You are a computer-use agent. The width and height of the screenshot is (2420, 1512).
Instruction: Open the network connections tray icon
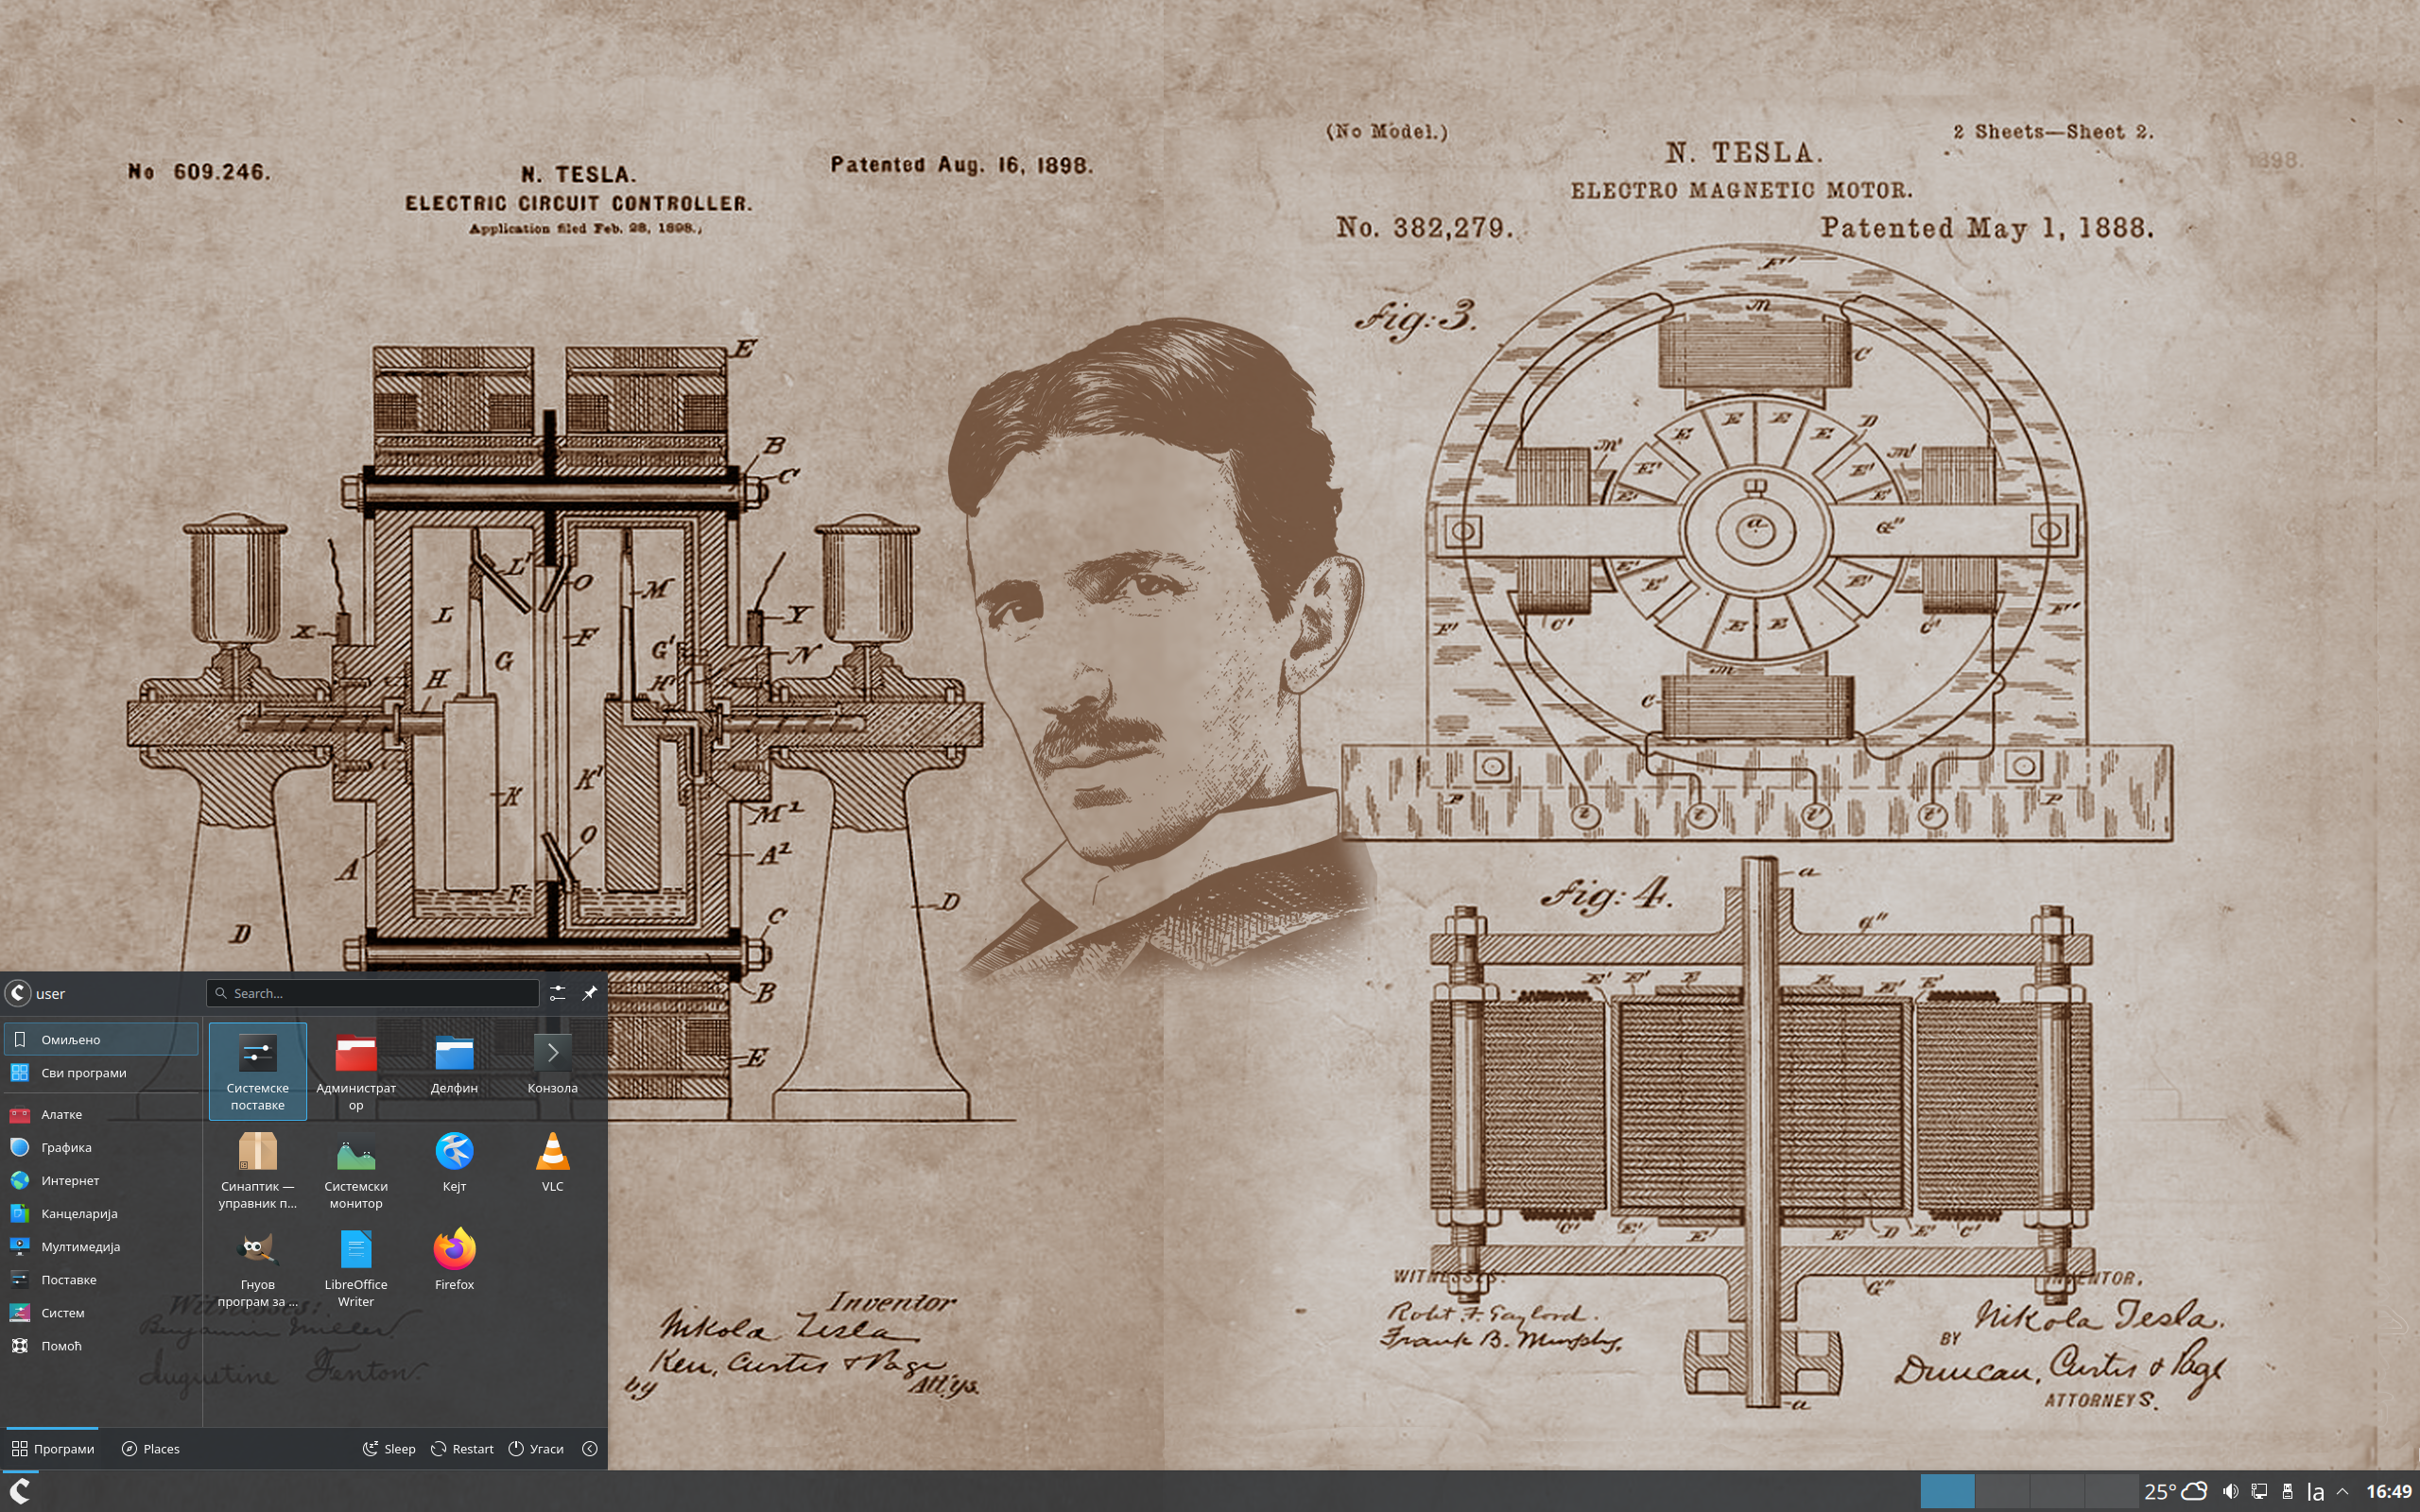[2259, 1491]
